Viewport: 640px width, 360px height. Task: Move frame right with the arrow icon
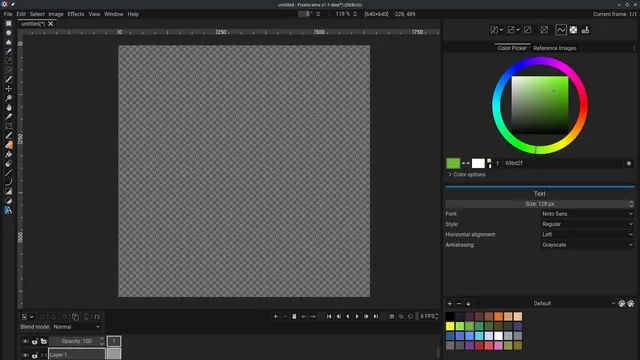pyautogui.click(x=313, y=316)
